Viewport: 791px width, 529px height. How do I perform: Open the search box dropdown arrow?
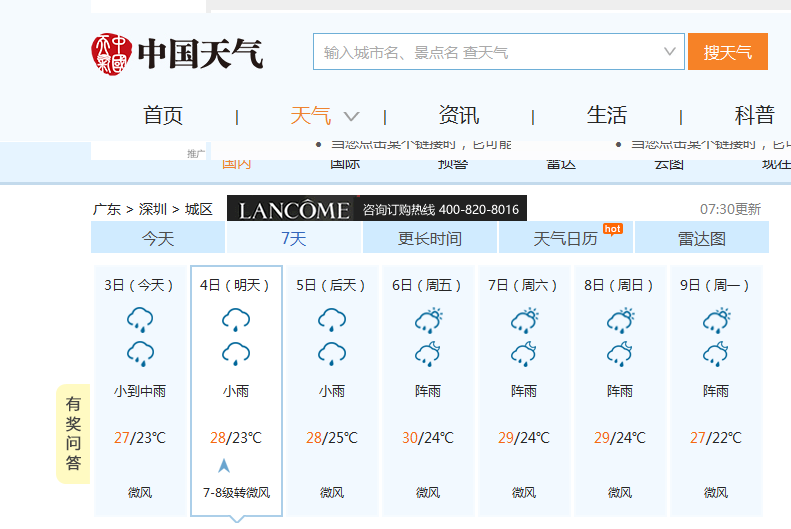click(670, 51)
